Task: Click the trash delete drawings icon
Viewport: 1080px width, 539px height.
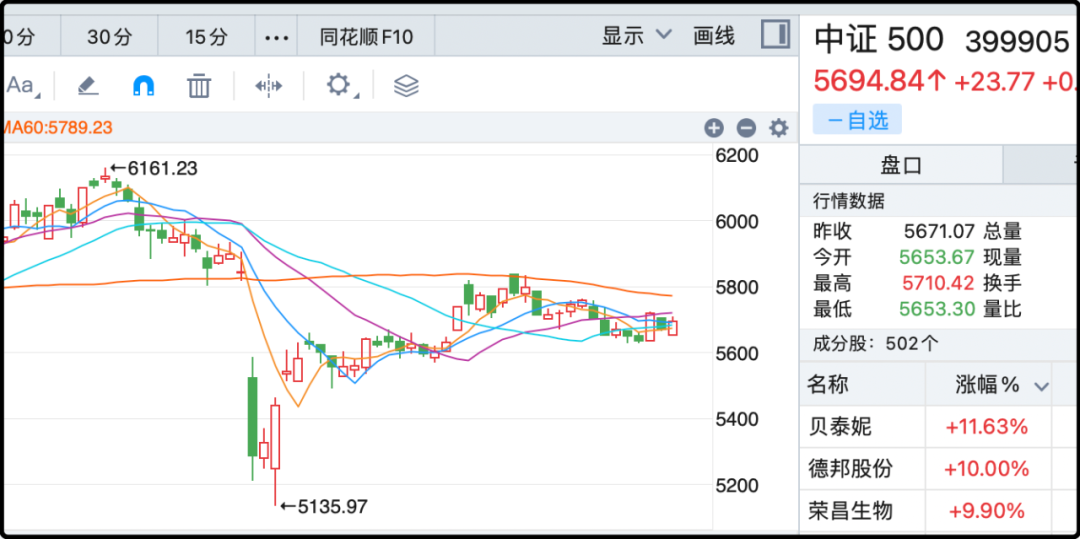Action: pyautogui.click(x=199, y=86)
